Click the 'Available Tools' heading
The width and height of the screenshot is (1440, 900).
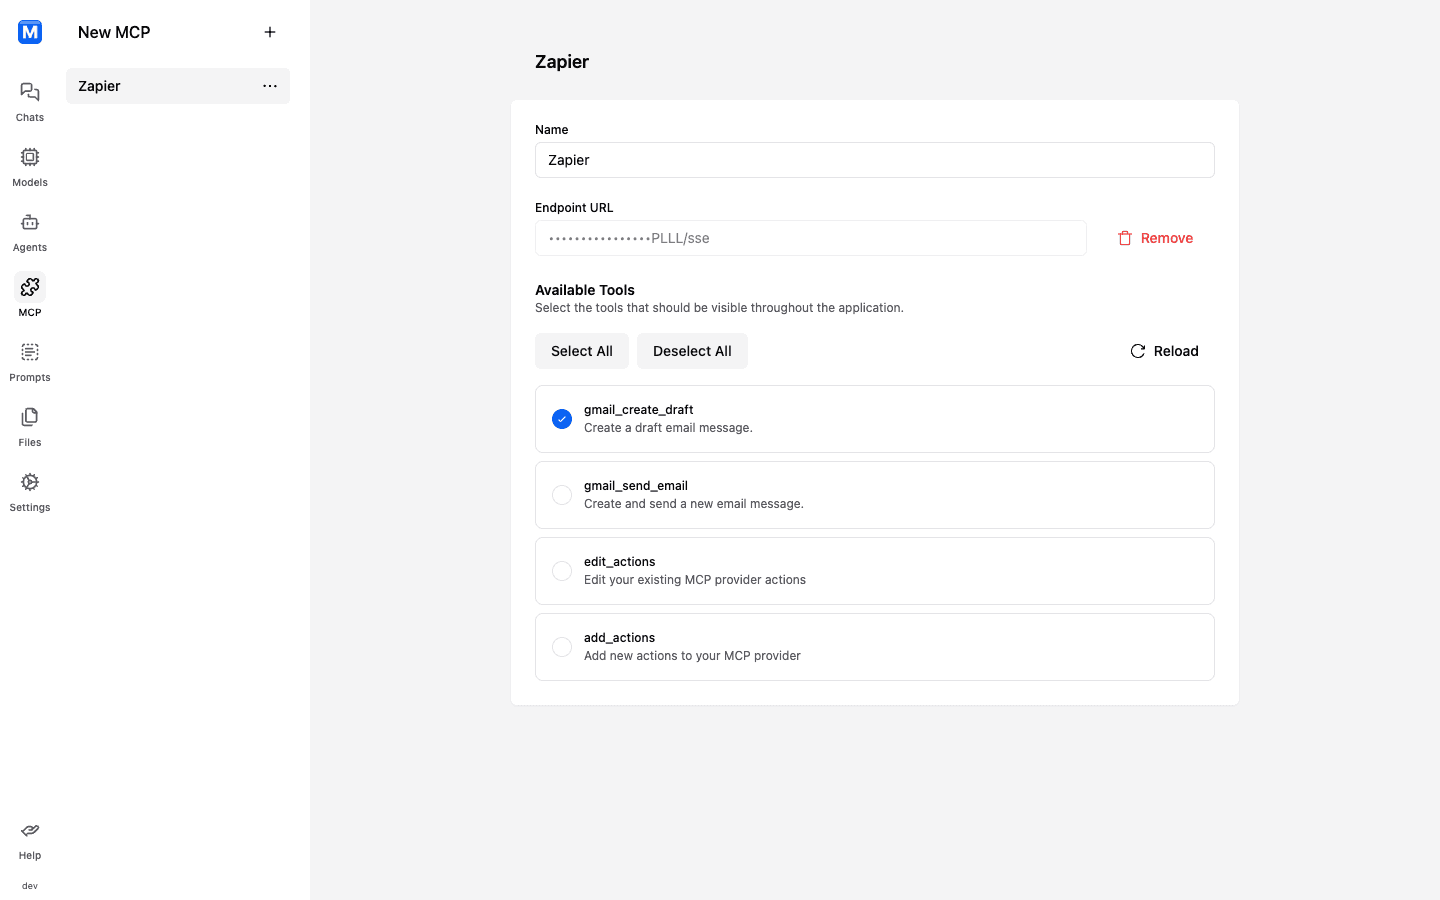point(585,290)
